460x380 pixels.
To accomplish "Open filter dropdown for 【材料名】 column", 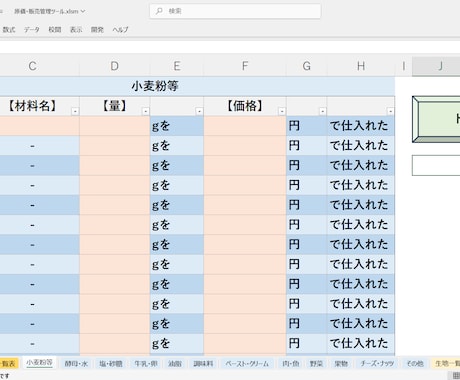I will [75, 111].
